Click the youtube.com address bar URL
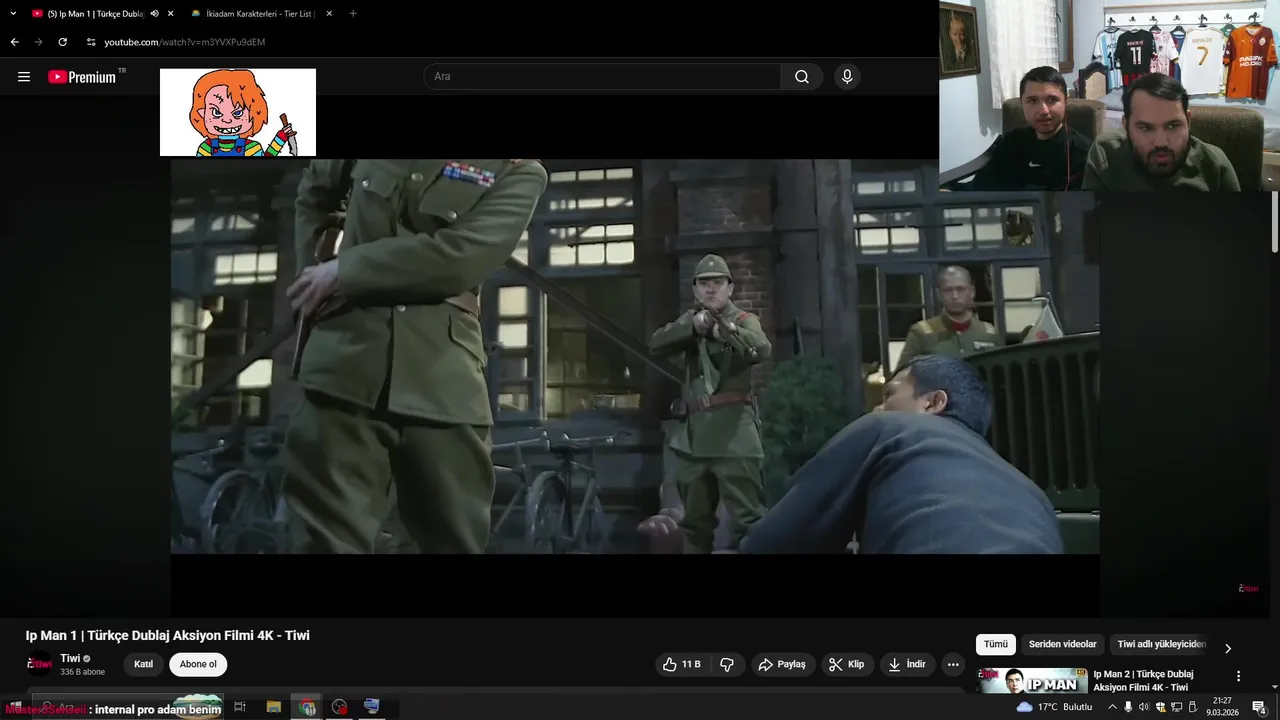Screen dimensions: 1280x720 coord(185,42)
